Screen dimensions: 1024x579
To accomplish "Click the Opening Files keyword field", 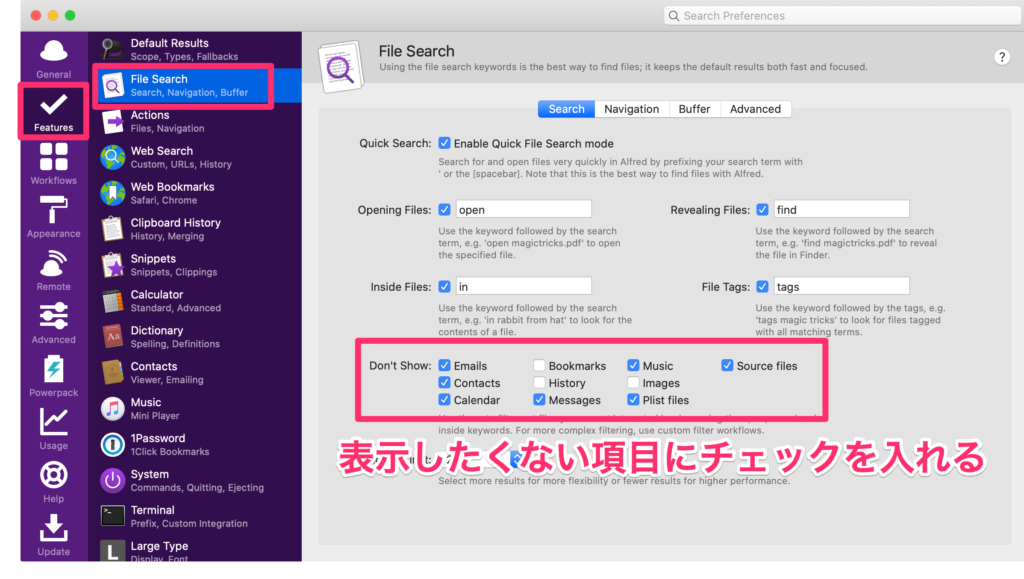I will [523, 210].
